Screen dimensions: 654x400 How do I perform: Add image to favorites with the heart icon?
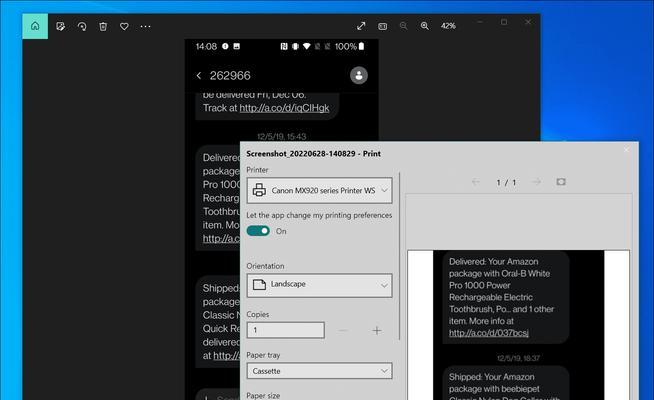(x=124, y=26)
